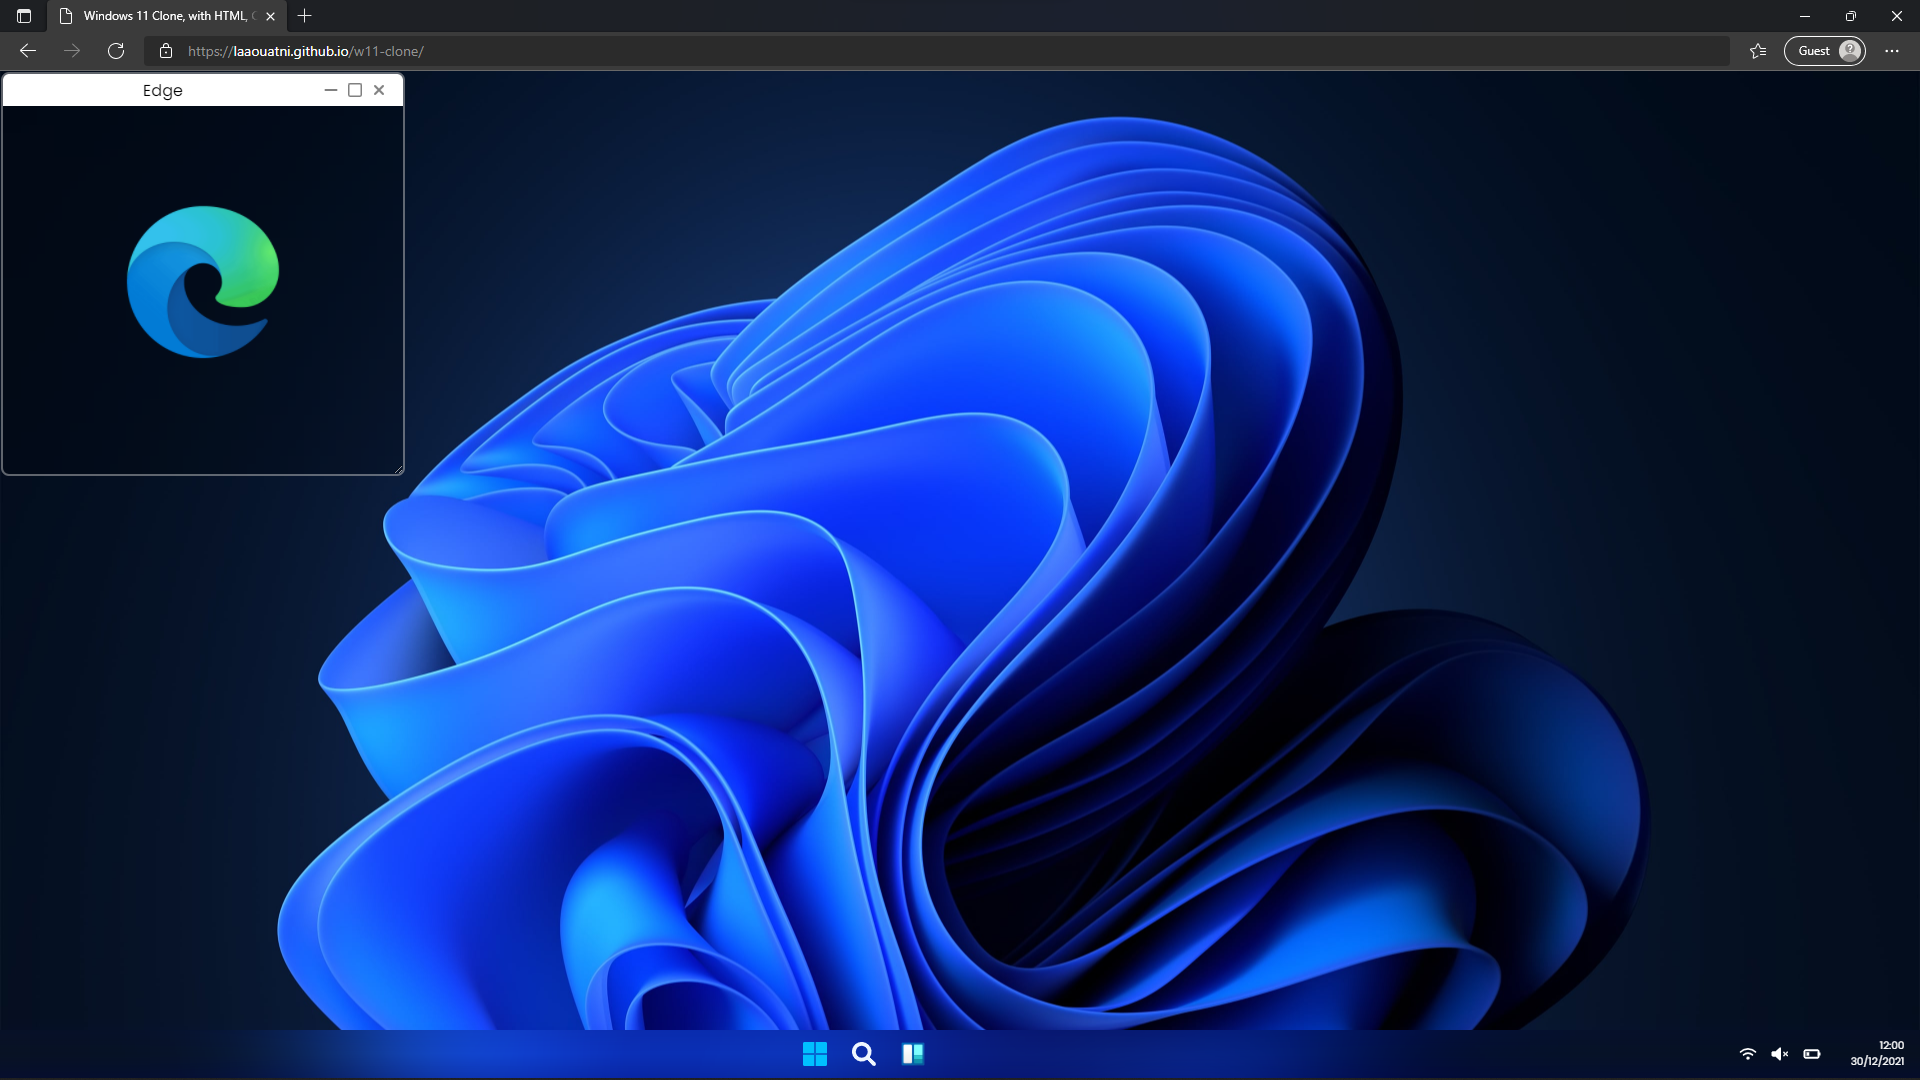This screenshot has height=1080, width=1920.
Task: Go back using the navigation arrow
Action: pos(27,50)
